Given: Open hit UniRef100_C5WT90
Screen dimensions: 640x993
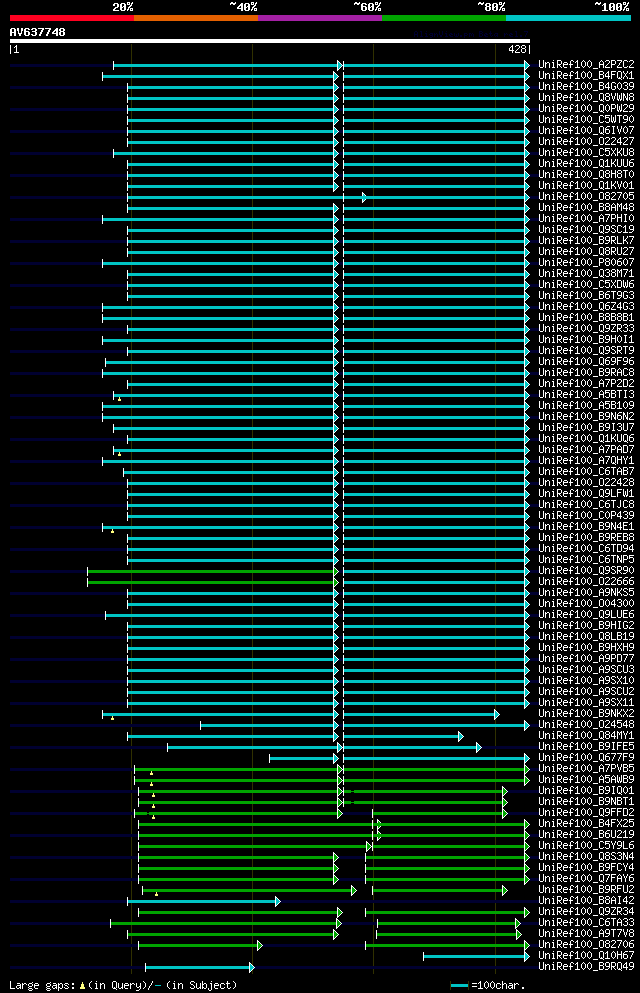Looking at the screenshot, I should 586,120.
